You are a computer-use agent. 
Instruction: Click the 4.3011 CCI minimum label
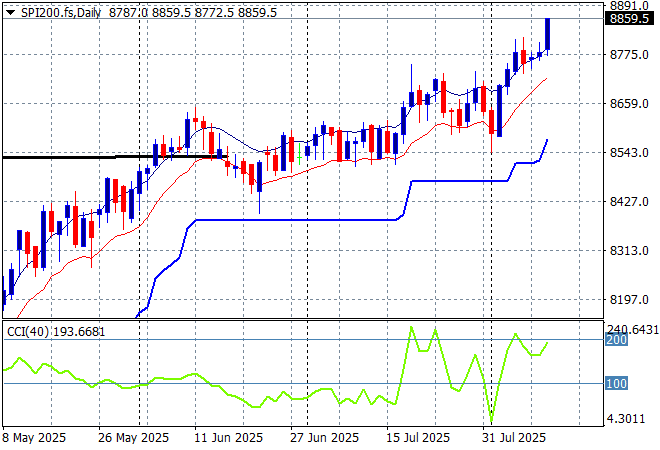pyautogui.click(x=627, y=420)
